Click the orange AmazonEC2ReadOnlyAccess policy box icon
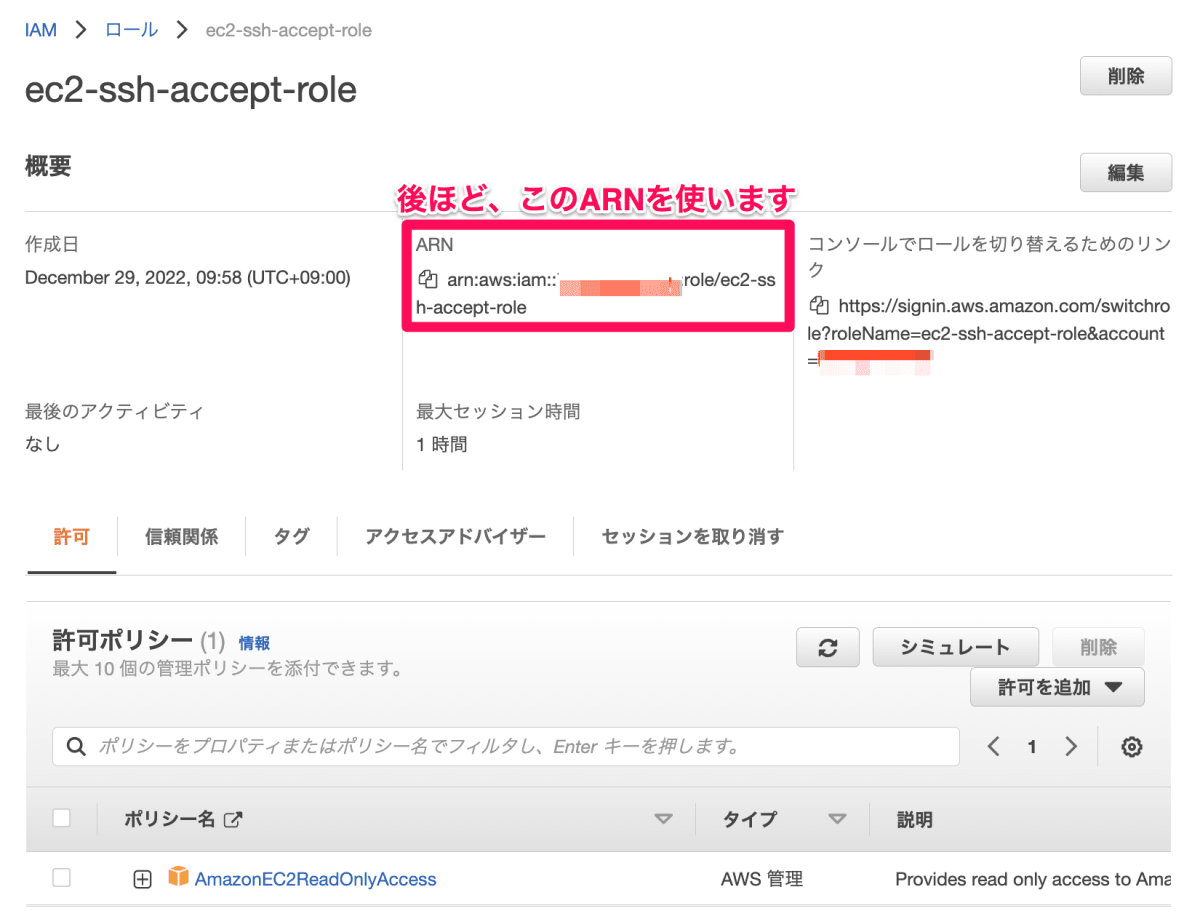Viewport: 1200px width, 911px height. click(178, 877)
